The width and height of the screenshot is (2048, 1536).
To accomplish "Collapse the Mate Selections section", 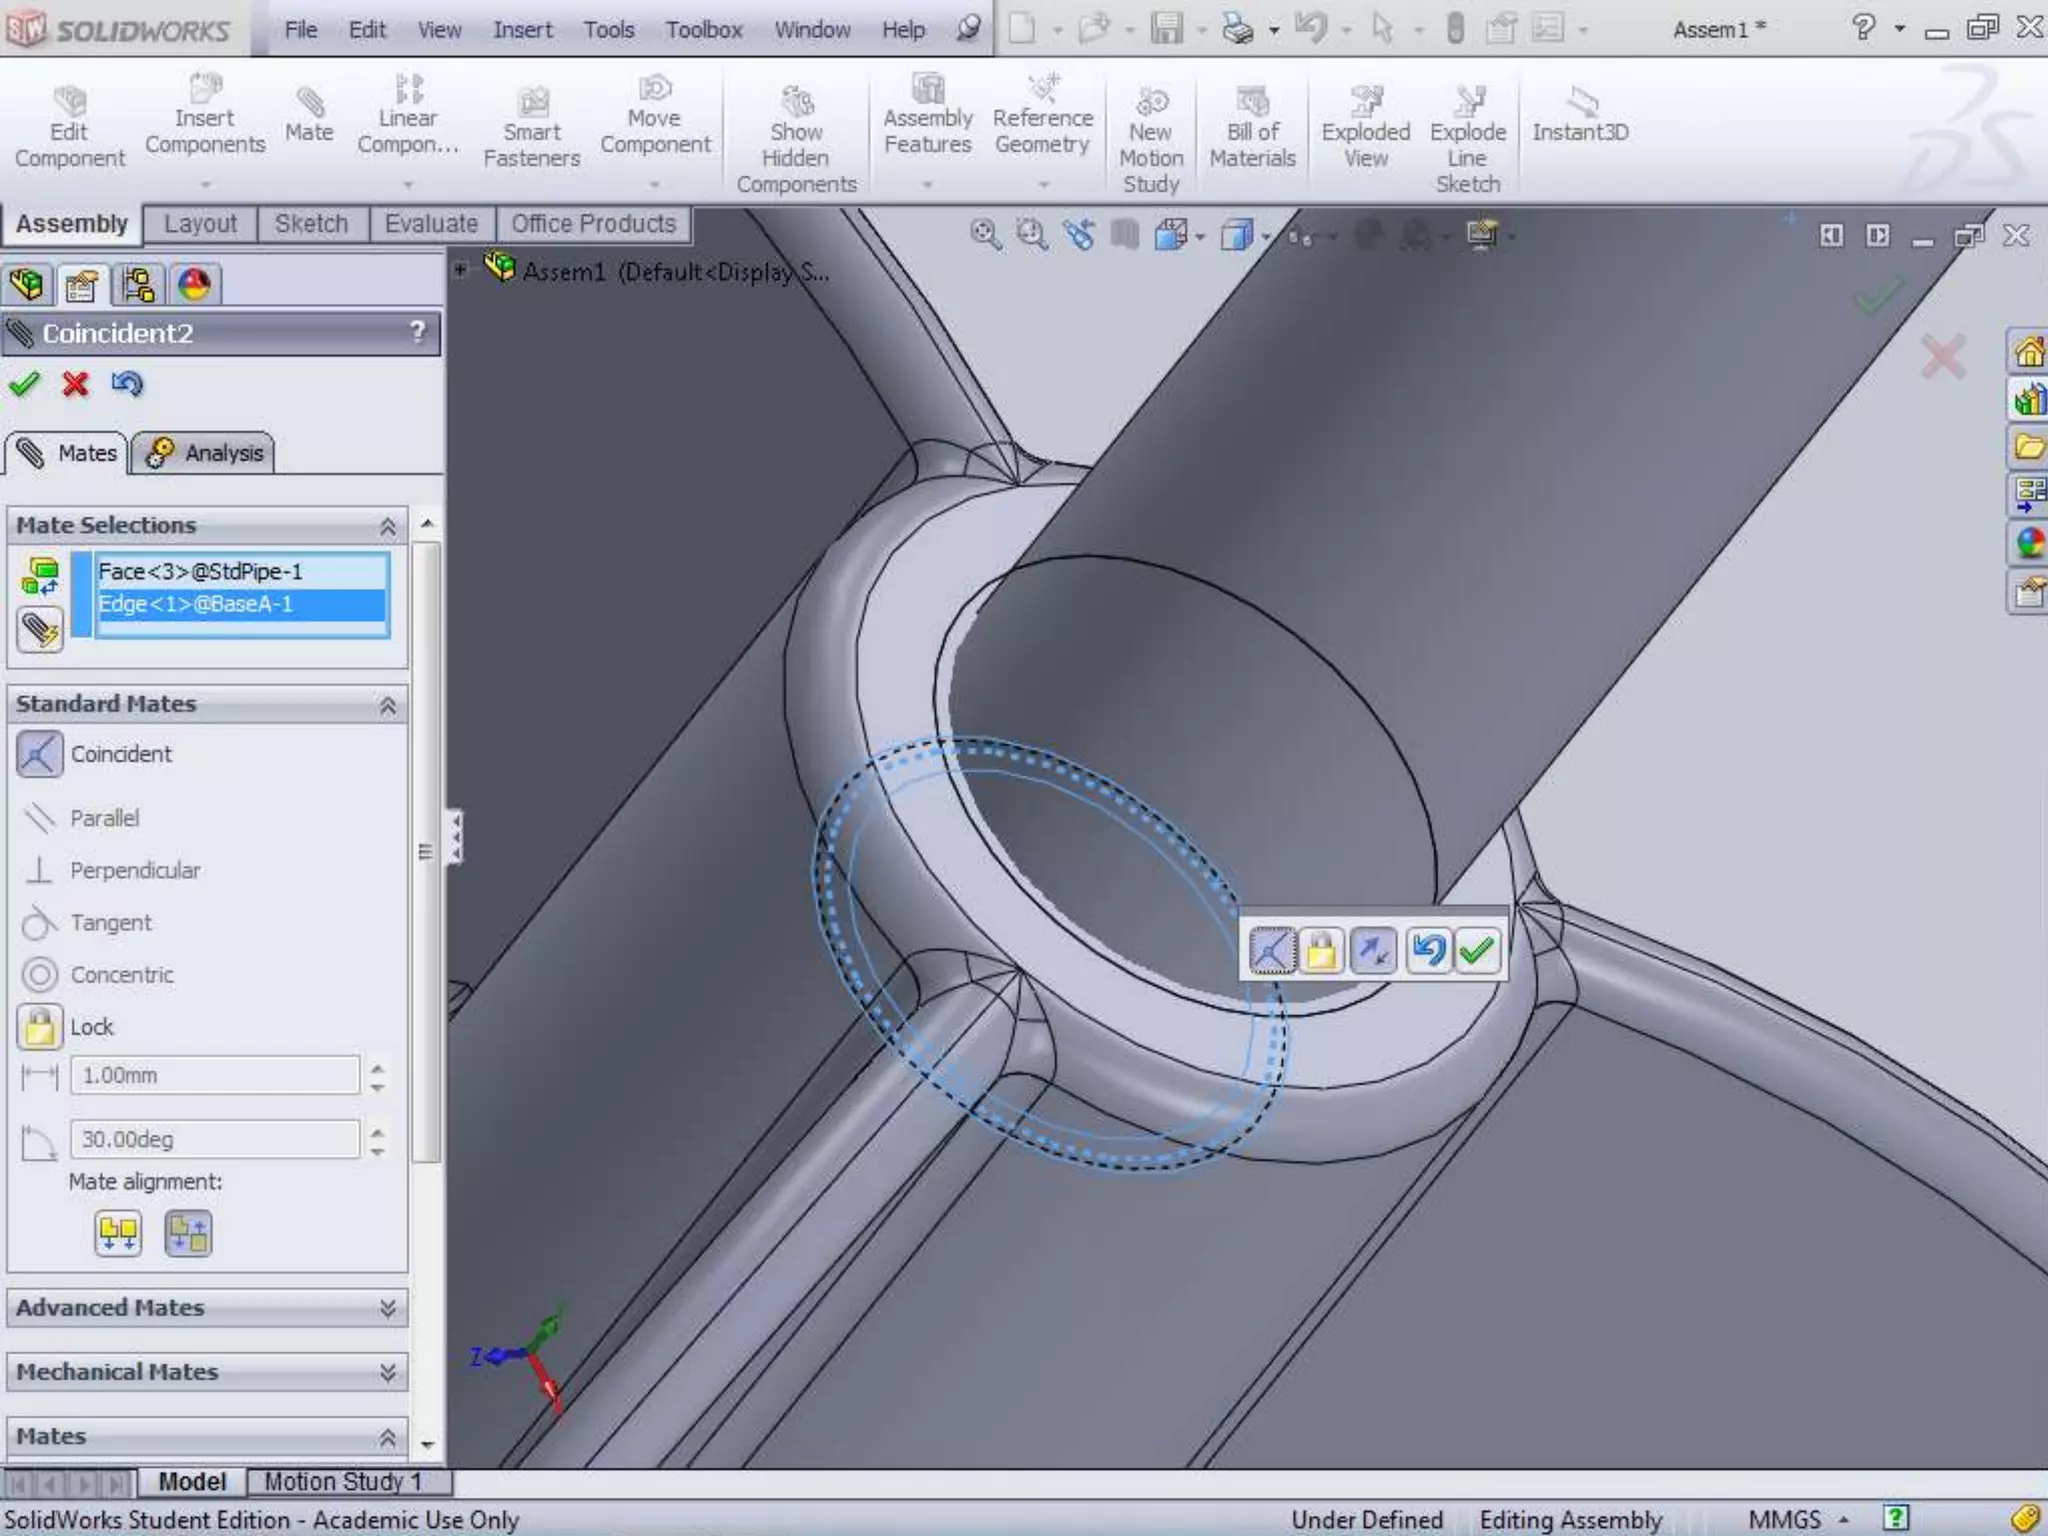I will pyautogui.click(x=387, y=526).
